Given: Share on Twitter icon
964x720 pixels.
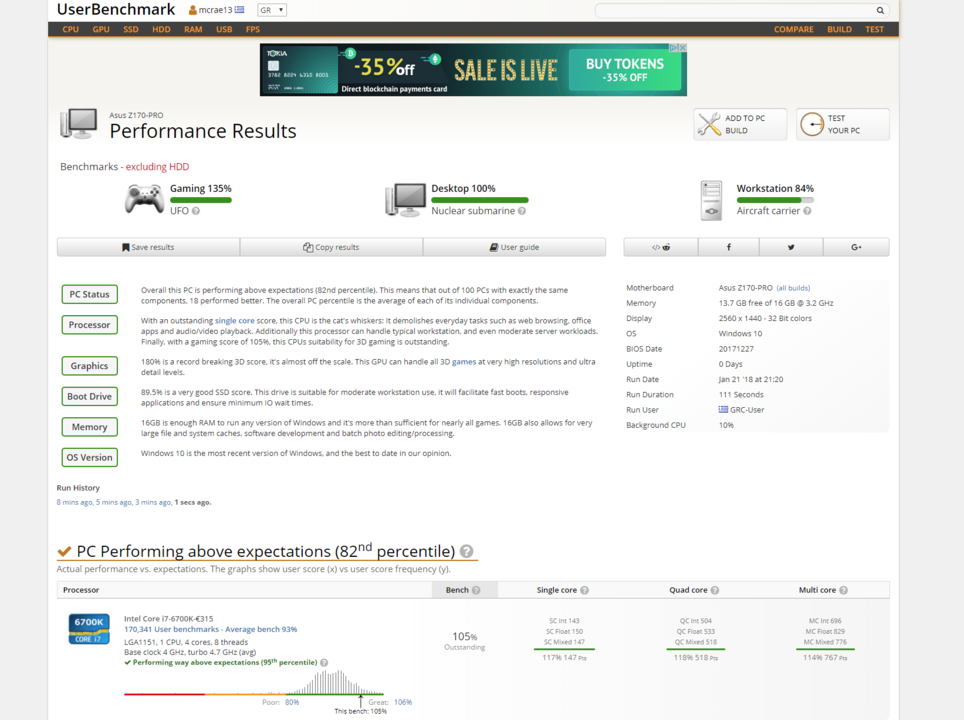Looking at the screenshot, I should pos(791,247).
